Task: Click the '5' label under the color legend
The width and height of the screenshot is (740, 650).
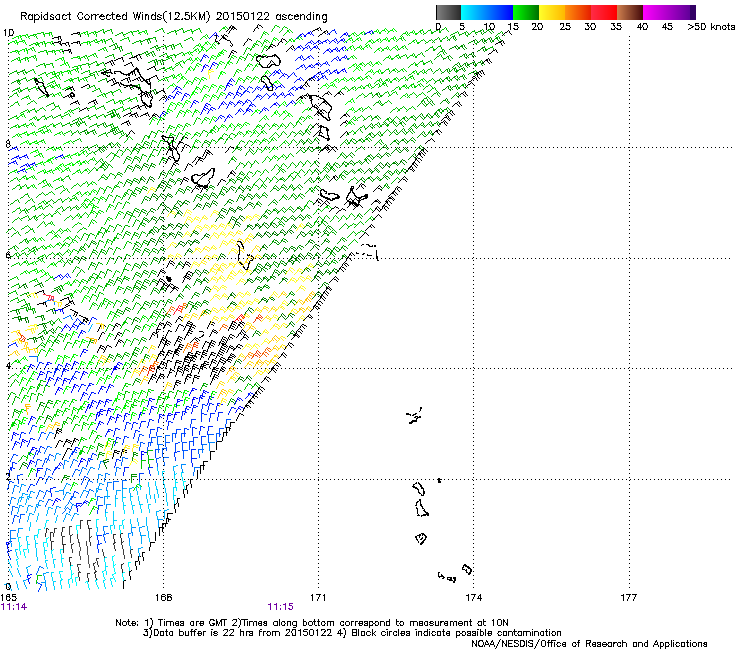Action: 462,27
